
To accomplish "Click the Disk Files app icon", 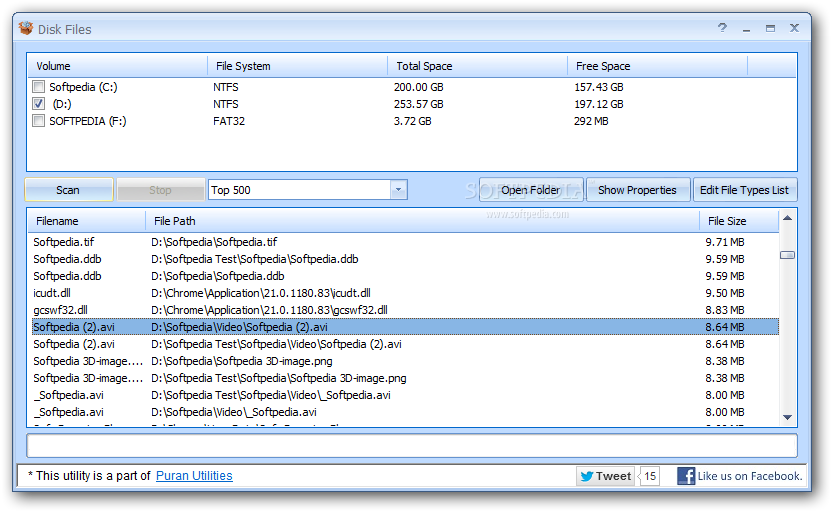I will tap(25, 28).
